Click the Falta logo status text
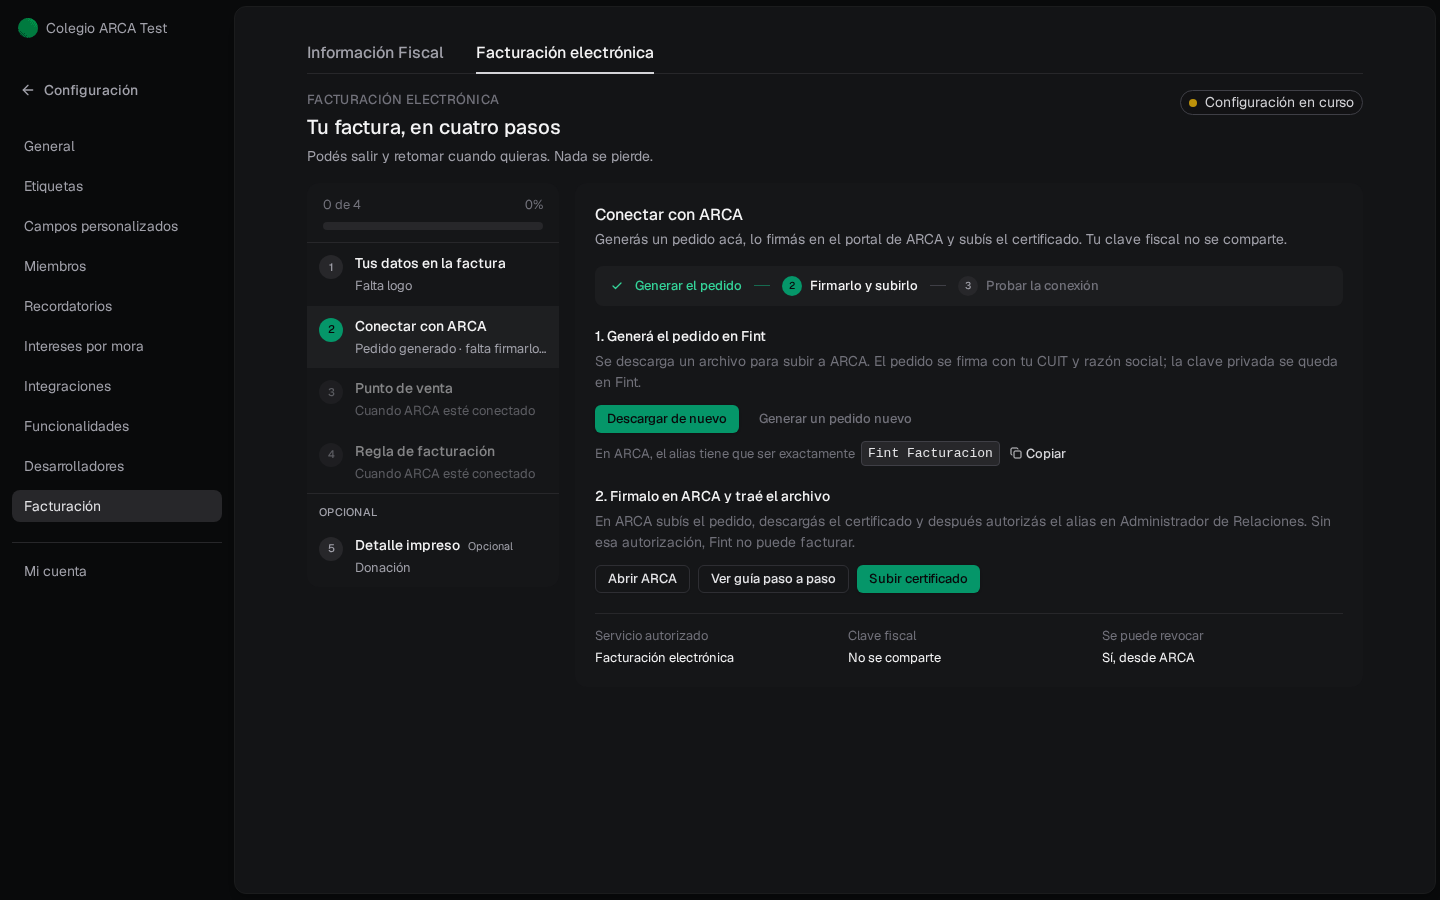This screenshot has height=900, width=1440. click(x=384, y=286)
